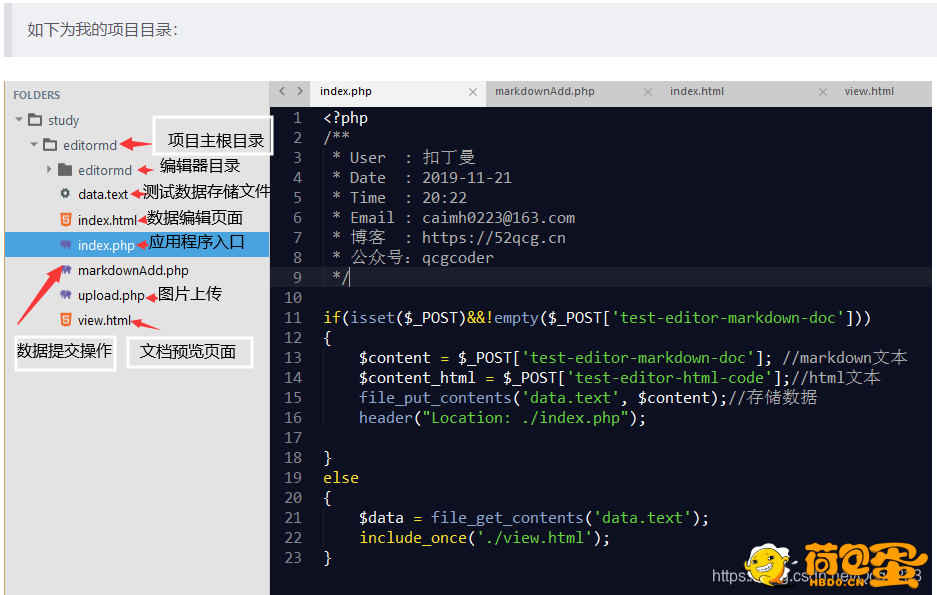Image resolution: width=937 pixels, height=595 pixels.
Task: Expand the nested editormd editor folder
Action: [x=49, y=170]
